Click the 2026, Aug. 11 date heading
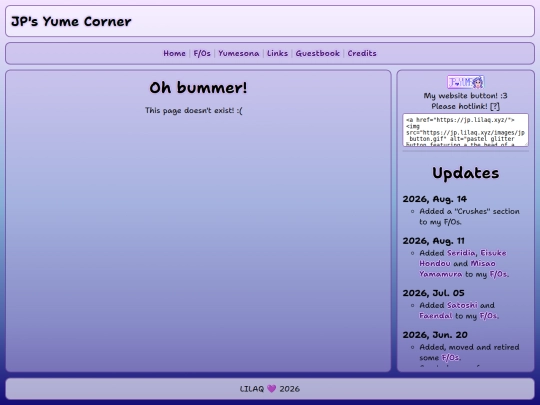The image size is (540, 405). pyautogui.click(x=434, y=241)
